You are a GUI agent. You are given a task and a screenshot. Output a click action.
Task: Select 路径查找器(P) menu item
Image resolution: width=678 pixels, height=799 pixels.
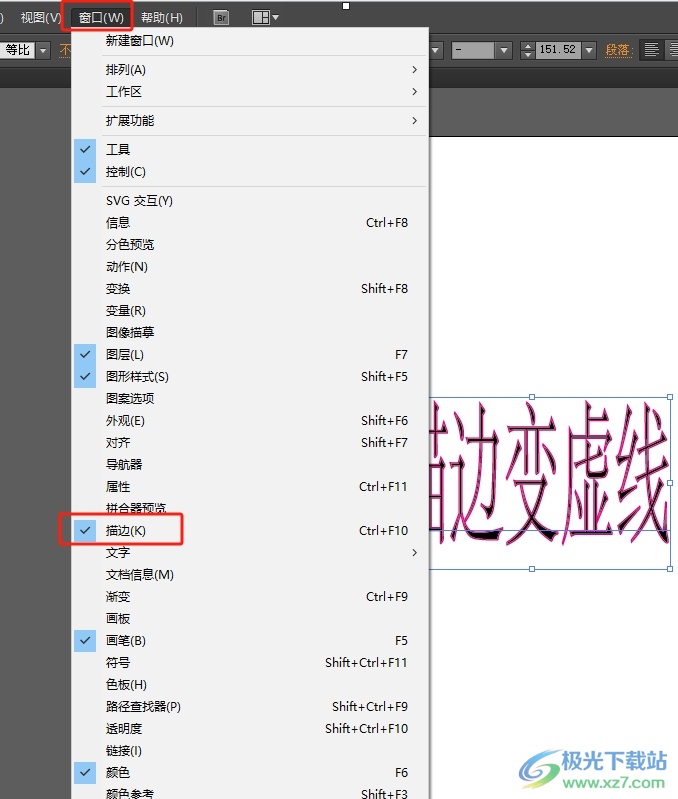click(250, 706)
